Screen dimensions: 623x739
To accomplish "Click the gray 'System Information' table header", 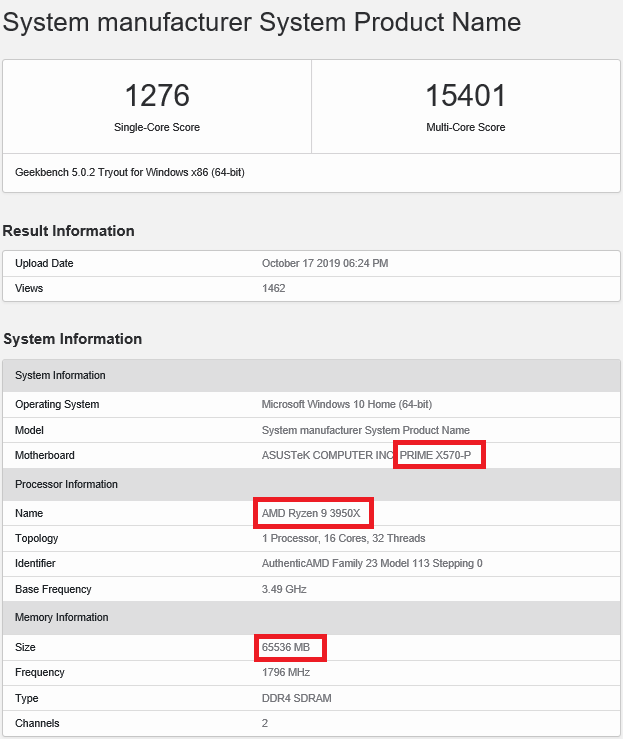I will [311, 376].
